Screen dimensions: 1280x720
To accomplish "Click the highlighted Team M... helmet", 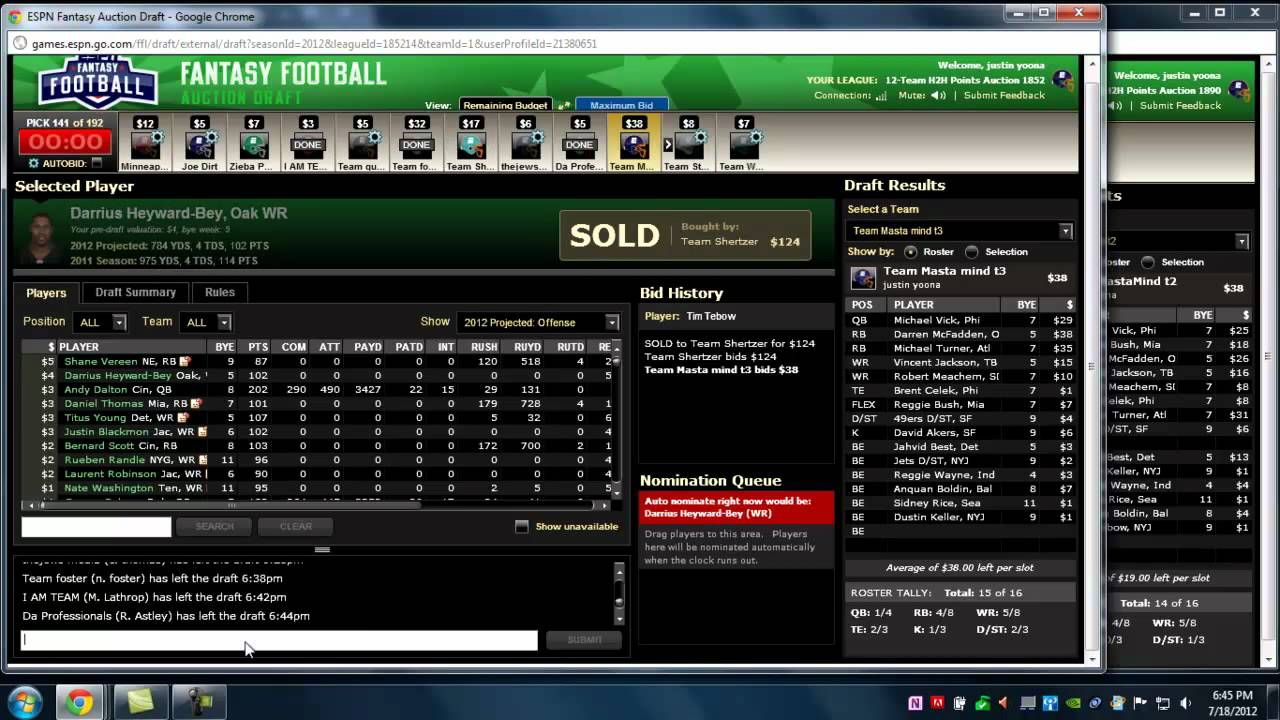I will [x=634, y=146].
